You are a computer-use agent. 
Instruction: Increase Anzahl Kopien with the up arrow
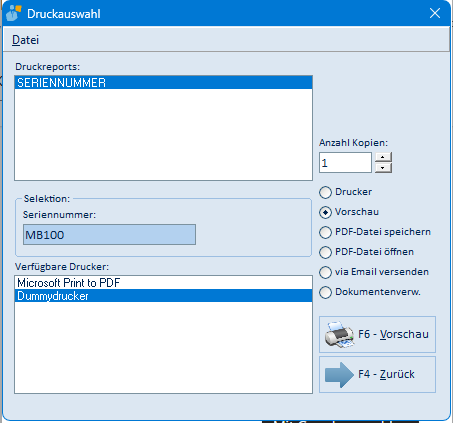pyautogui.click(x=383, y=157)
